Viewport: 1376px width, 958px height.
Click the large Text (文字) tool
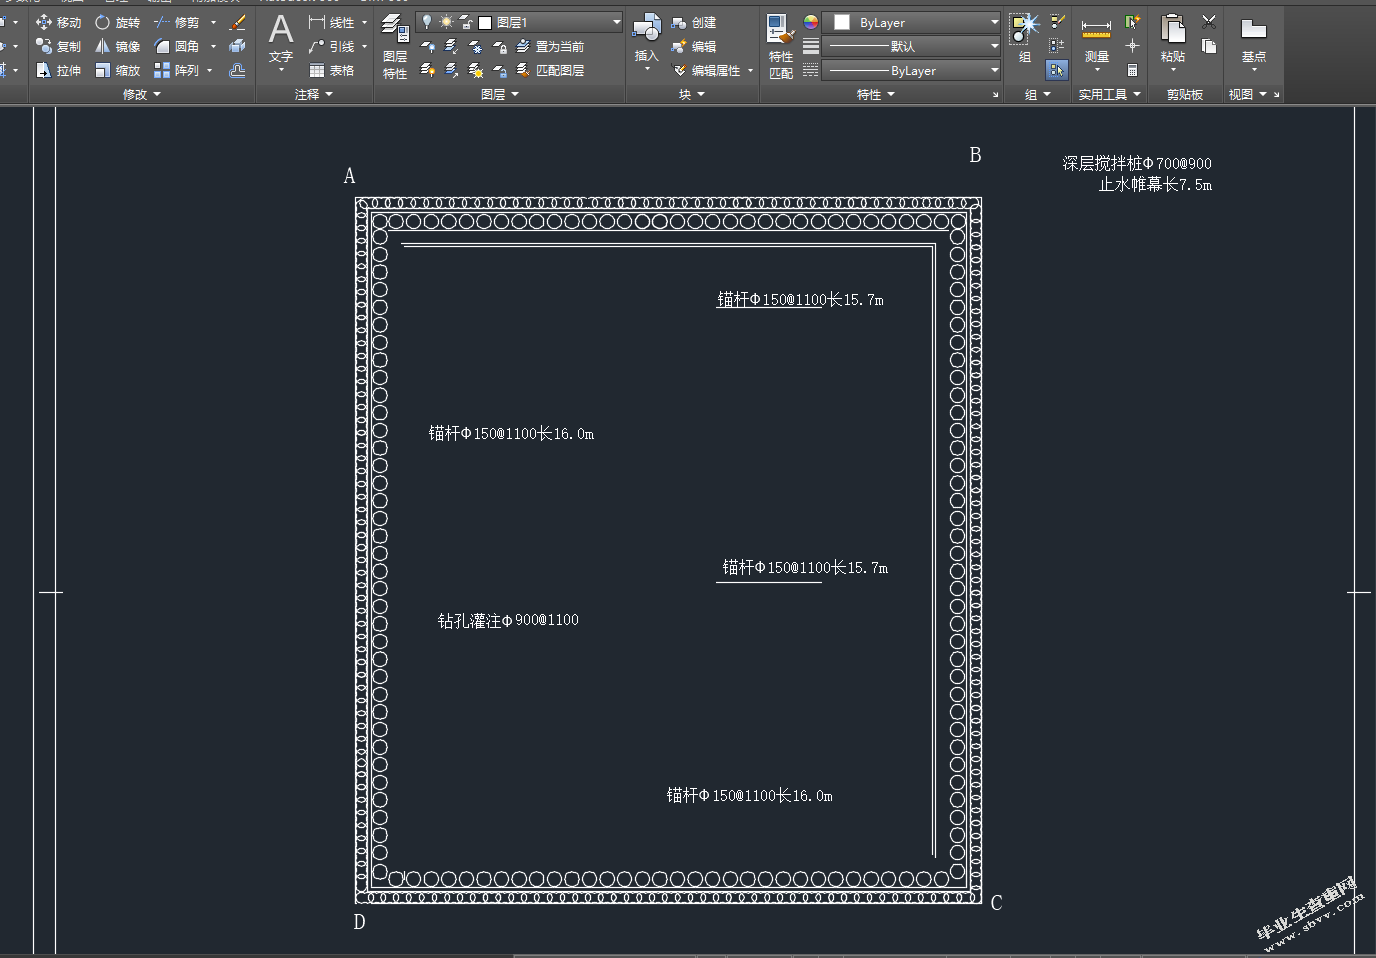(x=281, y=42)
